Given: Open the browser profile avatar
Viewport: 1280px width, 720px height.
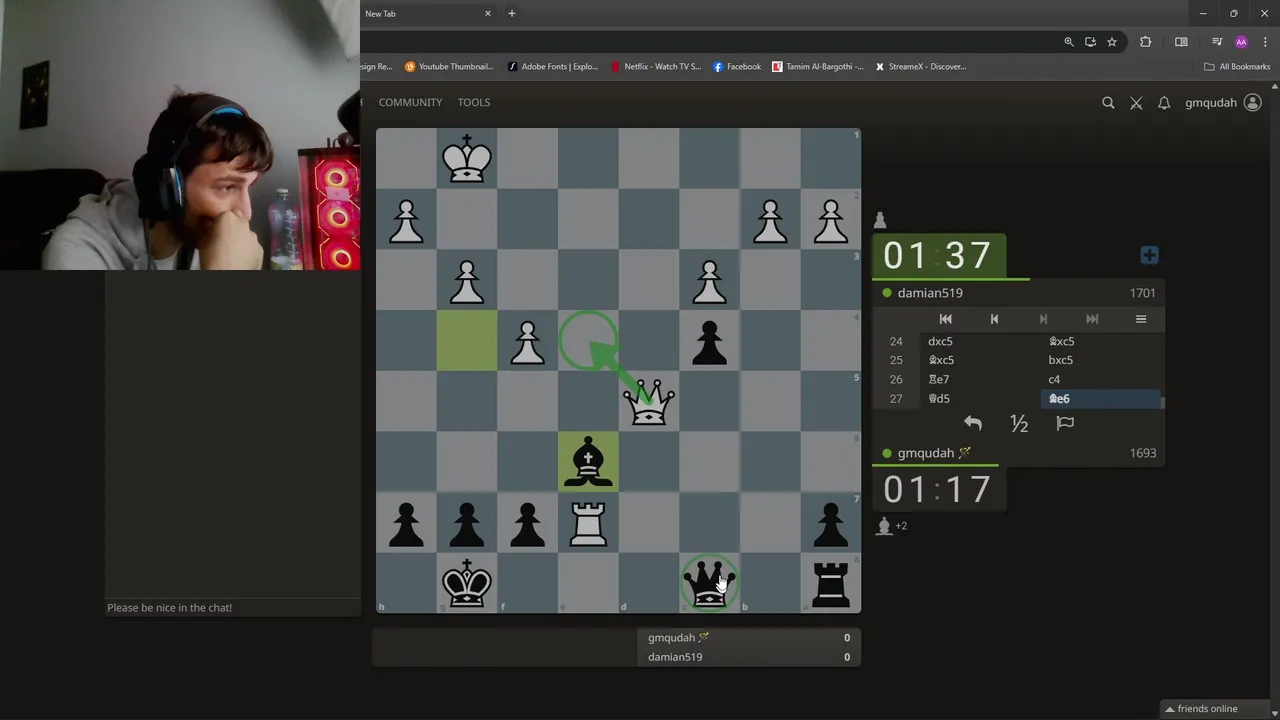Looking at the screenshot, I should coord(1241,42).
